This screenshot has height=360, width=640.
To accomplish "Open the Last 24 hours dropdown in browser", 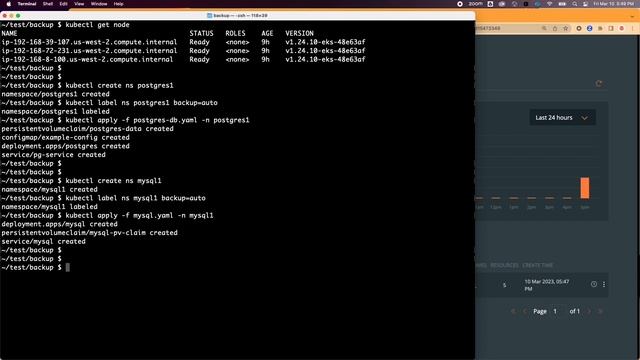I will (x=562, y=118).
